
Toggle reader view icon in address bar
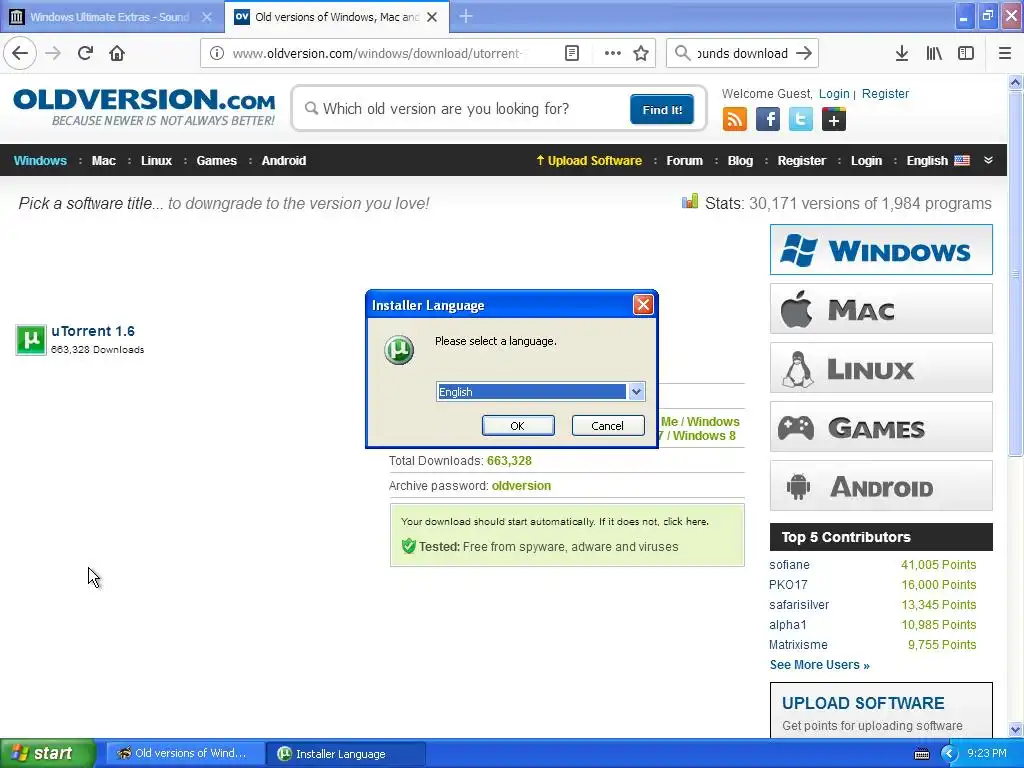pos(571,53)
